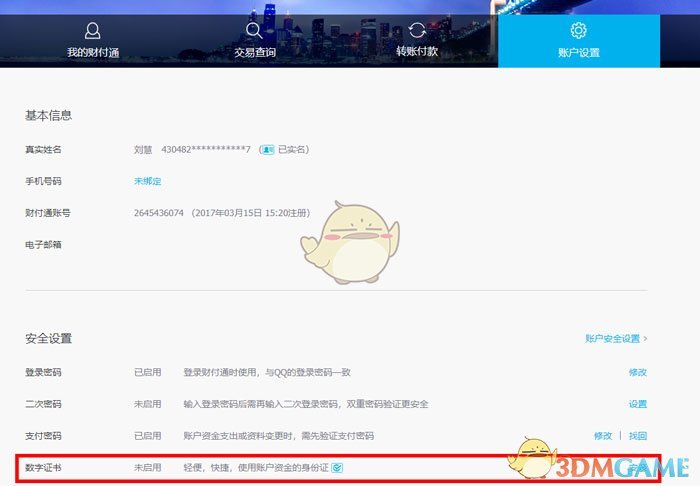Click 修改 for 支付密码

(603, 436)
